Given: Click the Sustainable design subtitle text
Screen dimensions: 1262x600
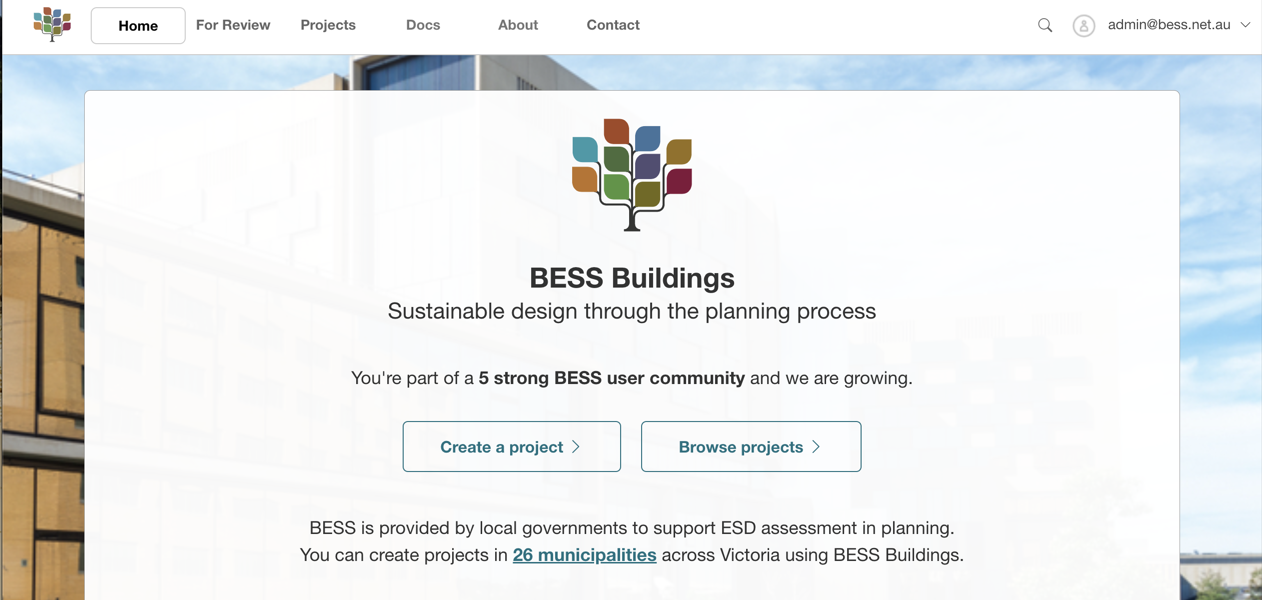Looking at the screenshot, I should (632, 311).
